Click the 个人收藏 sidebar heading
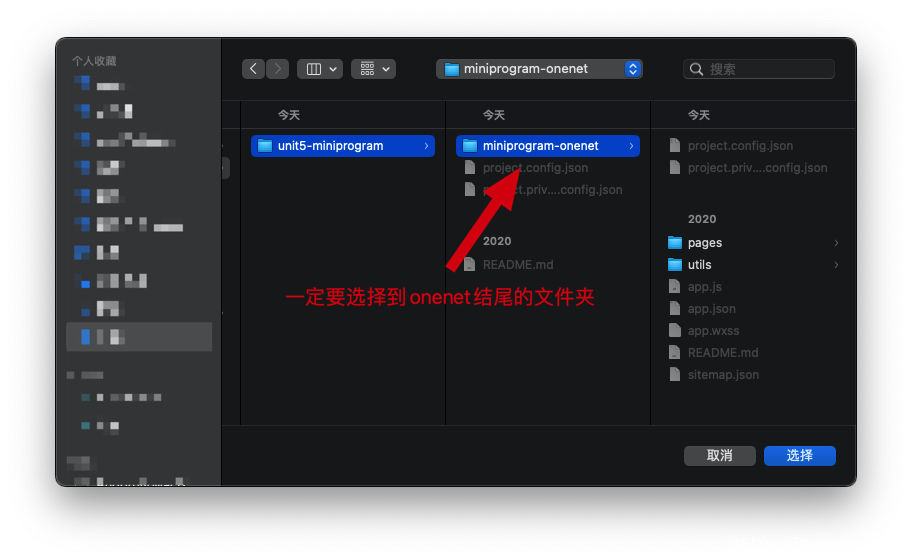The width and height of the screenshot is (912, 560). [94, 61]
